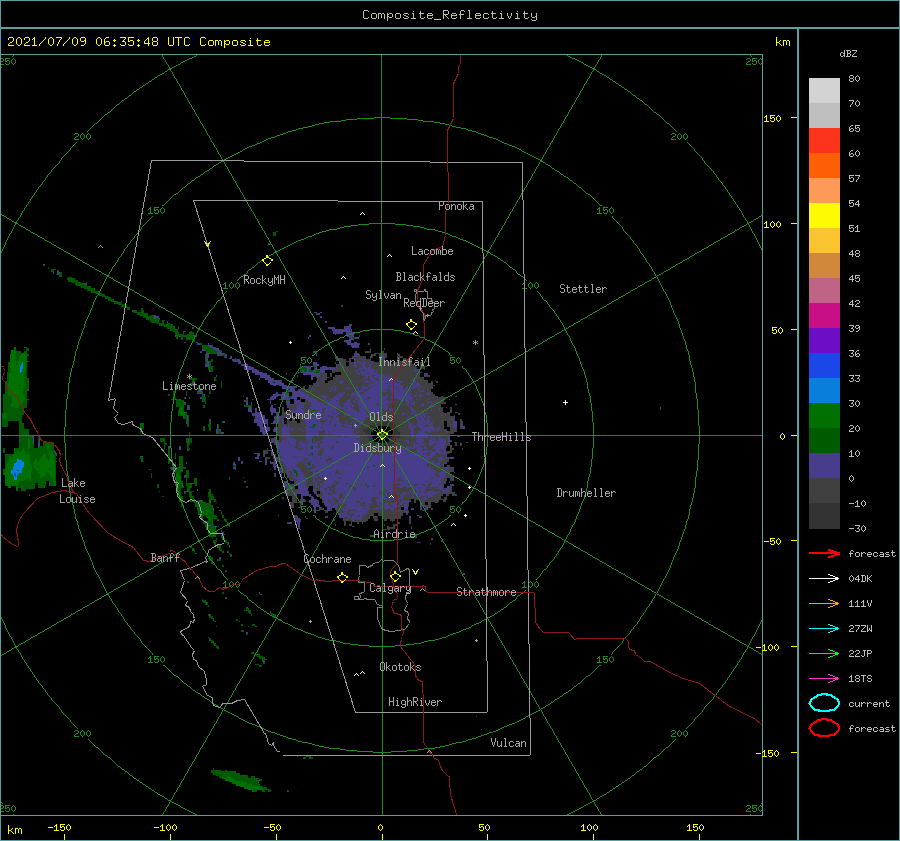
Task: Click the green 22JP arrow icon
Action: (824, 653)
